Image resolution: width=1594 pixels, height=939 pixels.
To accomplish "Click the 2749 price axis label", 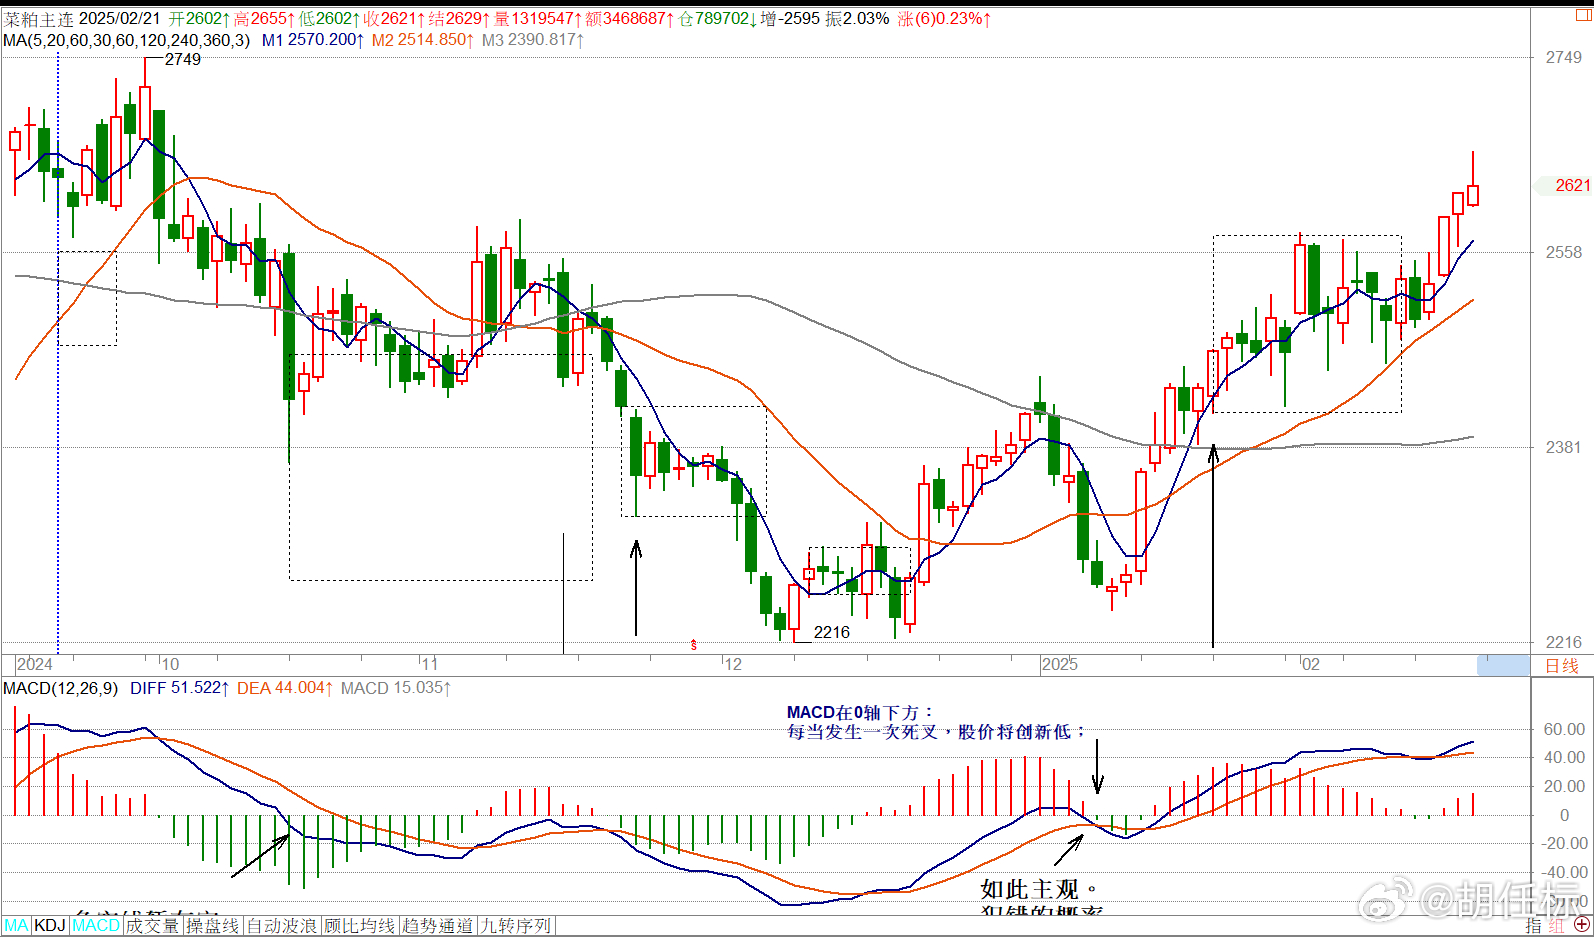I will [1564, 57].
